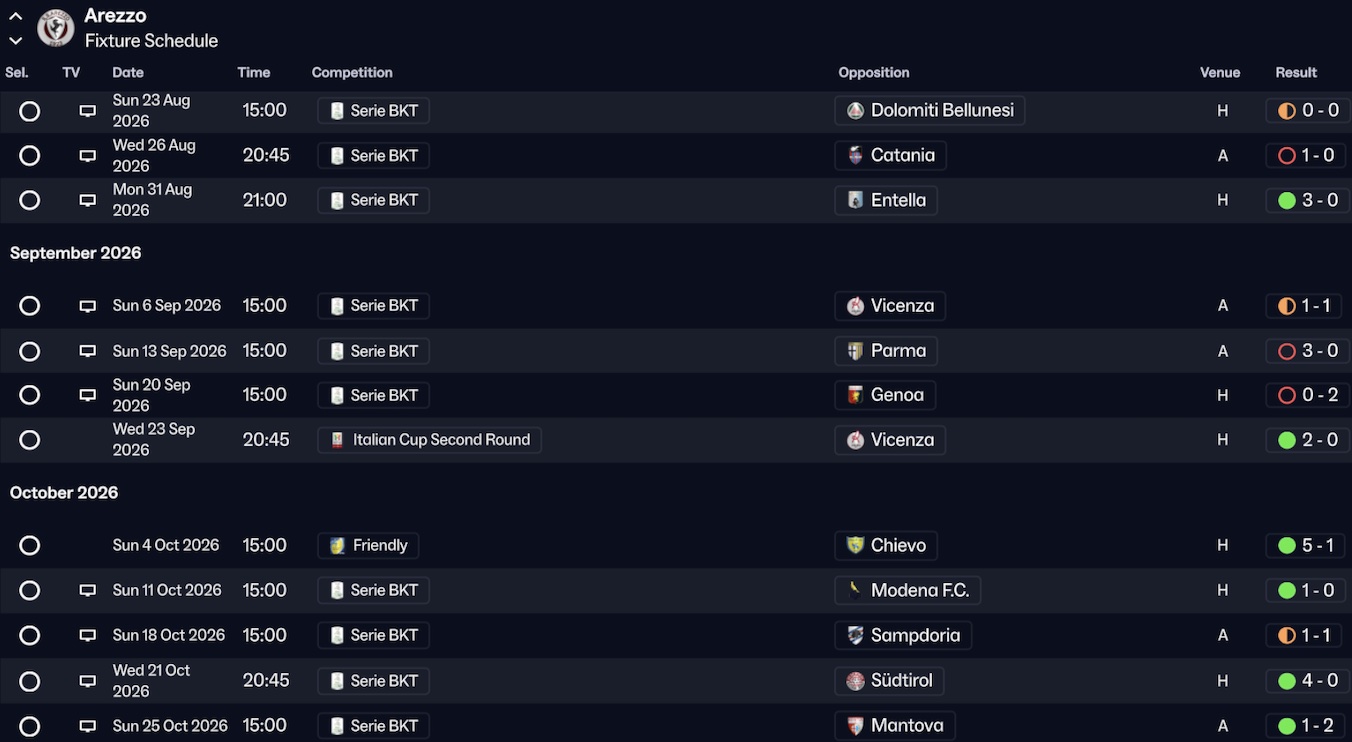Click the green win indicator for Chievo
1352x742 pixels.
coord(1287,545)
